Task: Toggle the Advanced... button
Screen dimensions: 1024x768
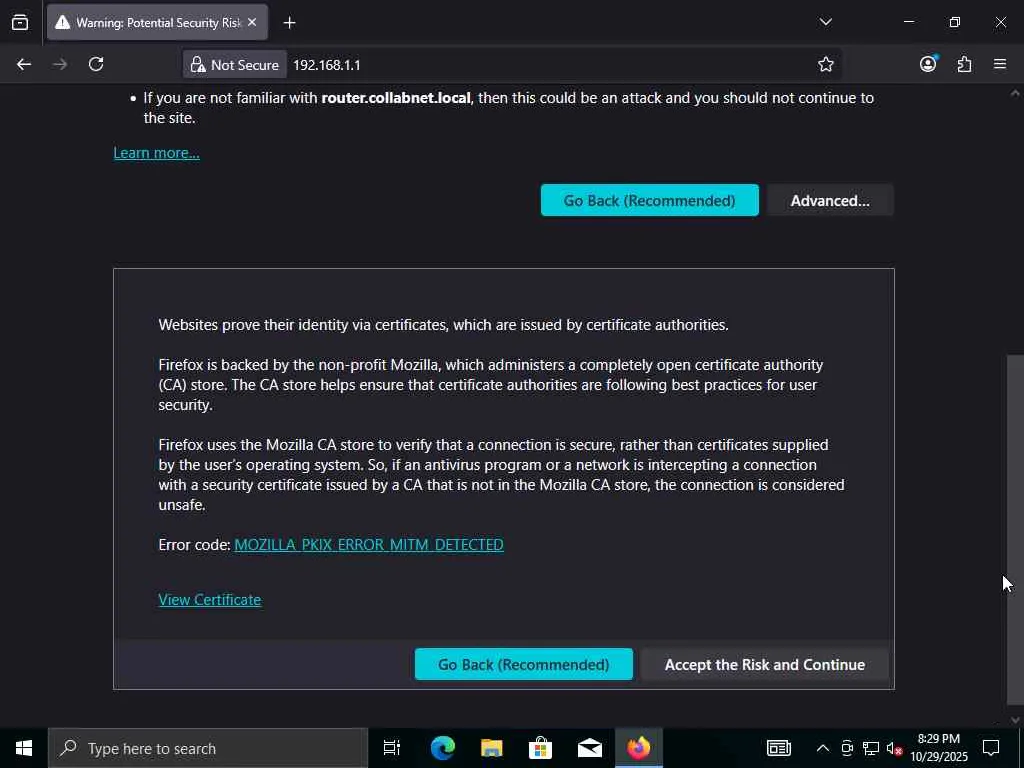Action: [x=830, y=200]
